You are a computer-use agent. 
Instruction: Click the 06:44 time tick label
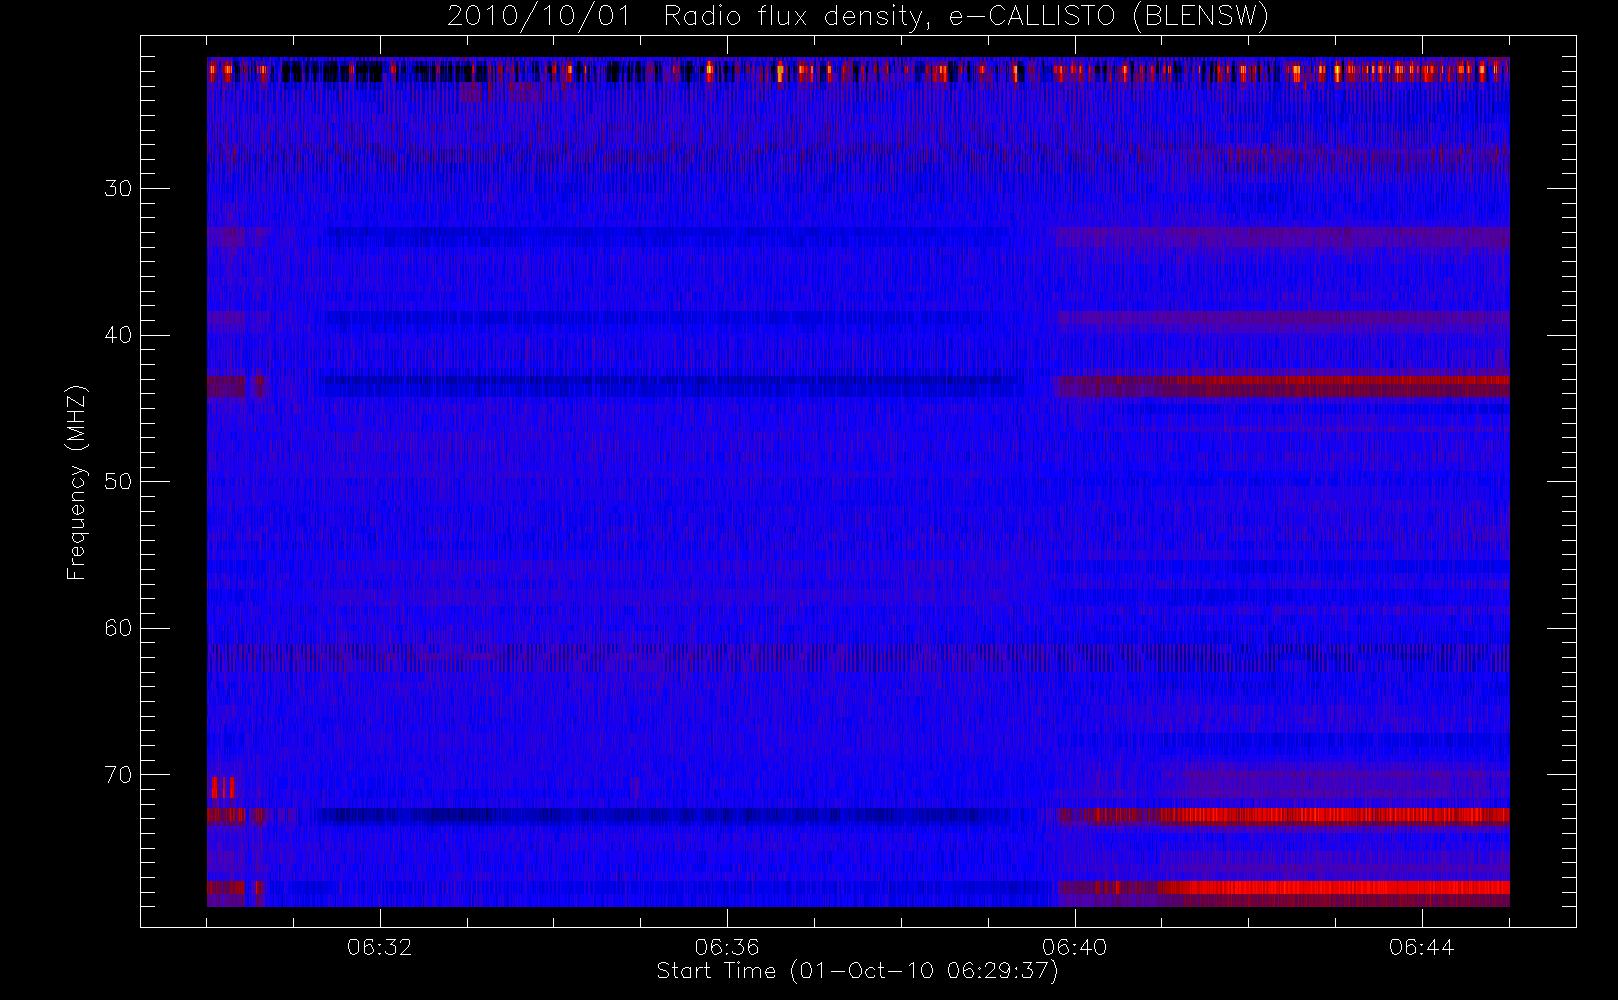point(1421,947)
